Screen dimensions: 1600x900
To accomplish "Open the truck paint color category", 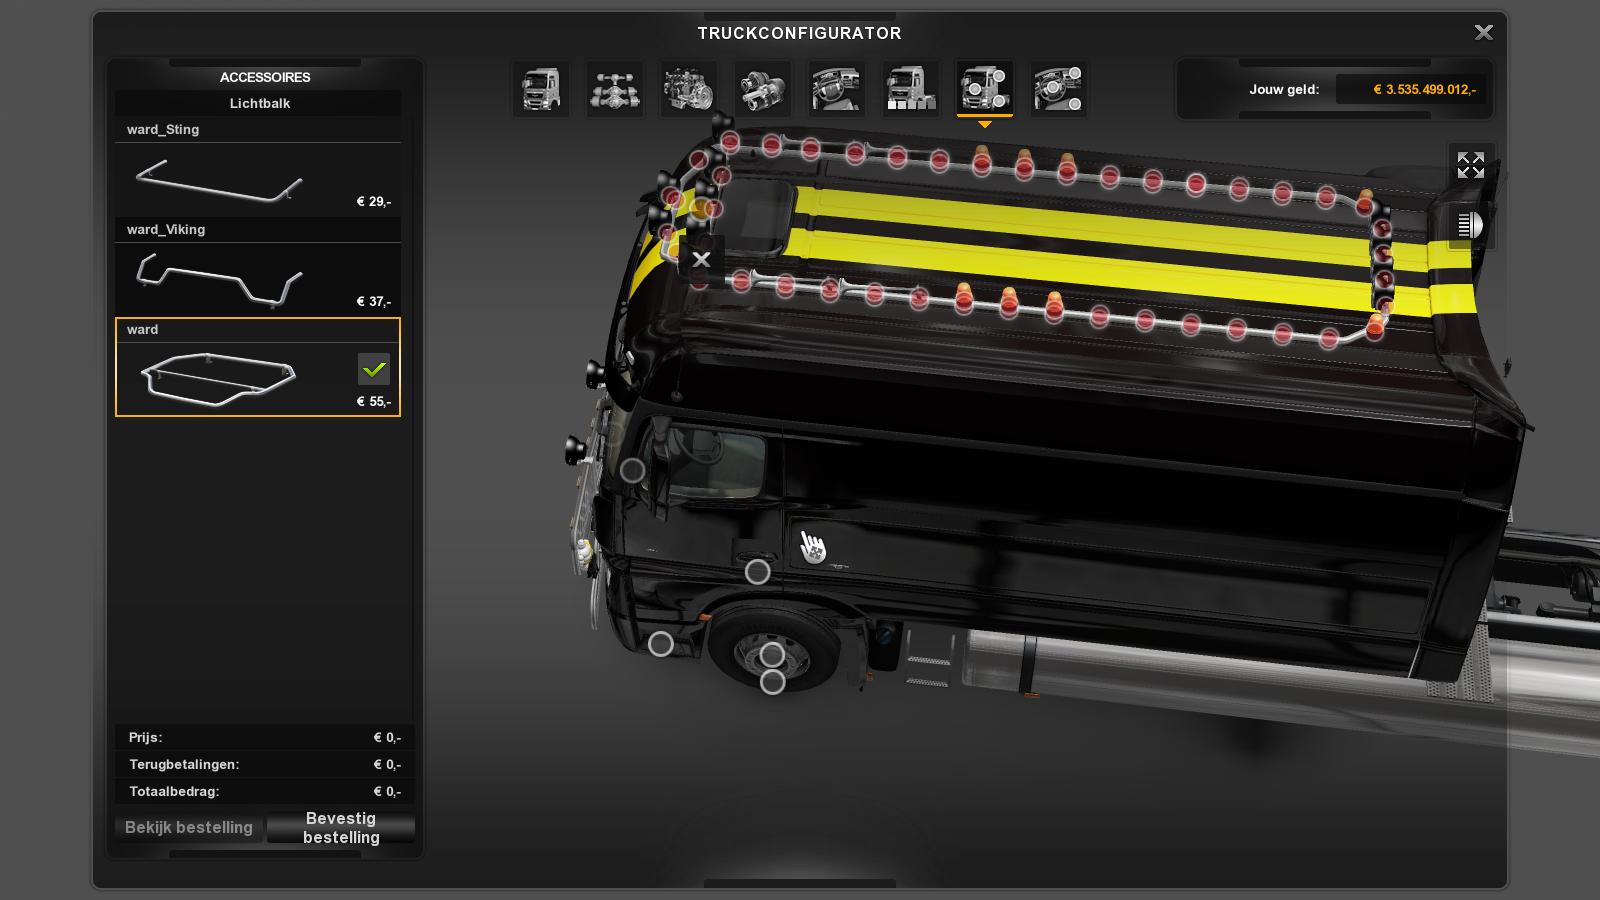I will click(911, 89).
